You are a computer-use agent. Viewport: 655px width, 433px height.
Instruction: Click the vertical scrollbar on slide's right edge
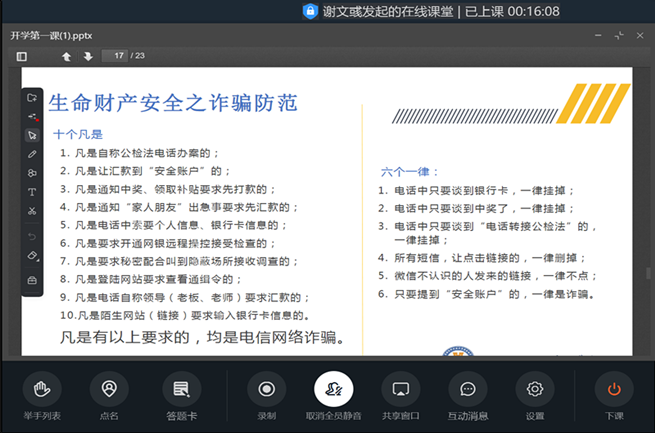(648, 273)
